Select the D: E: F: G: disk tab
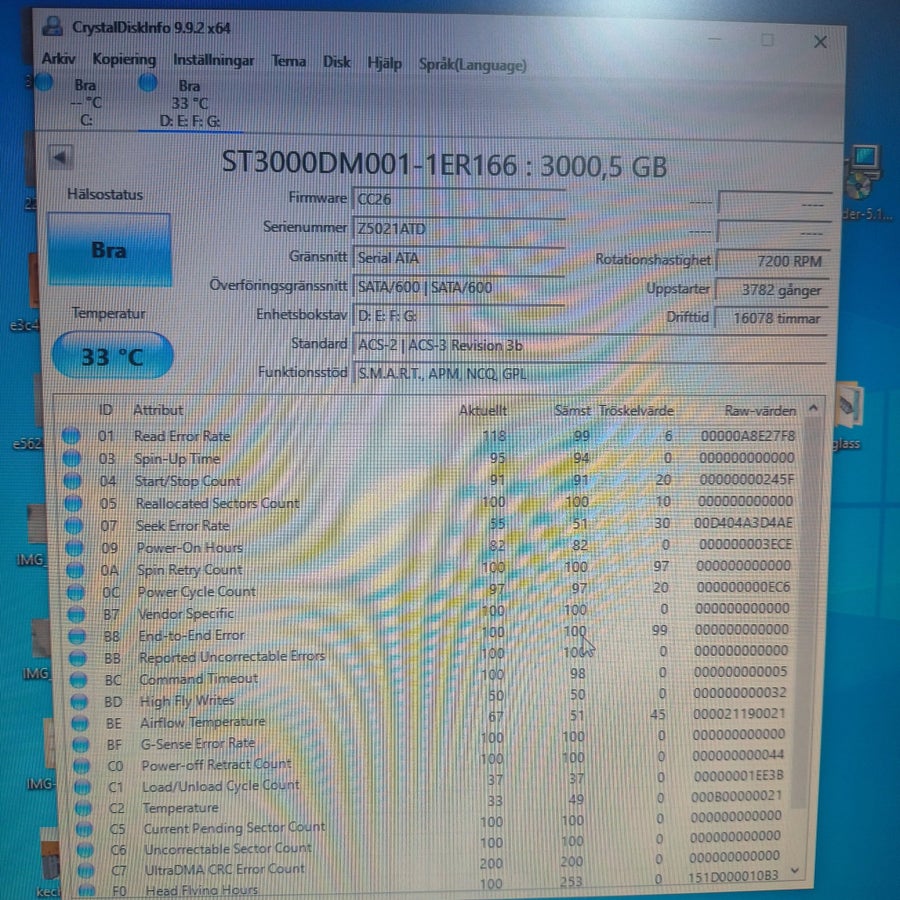 189,103
